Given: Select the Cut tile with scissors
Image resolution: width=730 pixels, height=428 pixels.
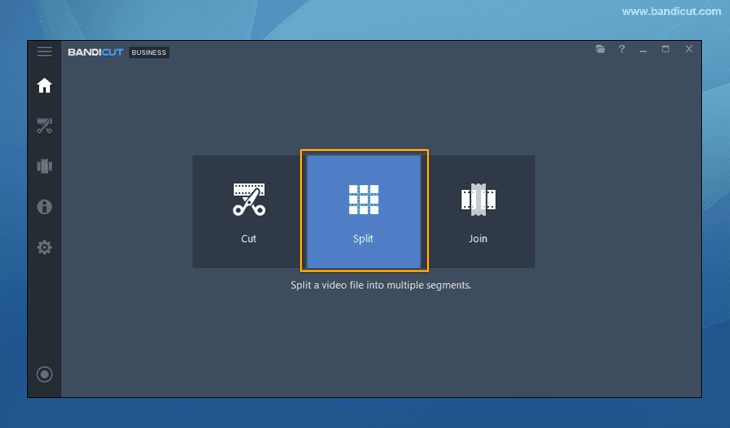Looking at the screenshot, I should pos(249,211).
